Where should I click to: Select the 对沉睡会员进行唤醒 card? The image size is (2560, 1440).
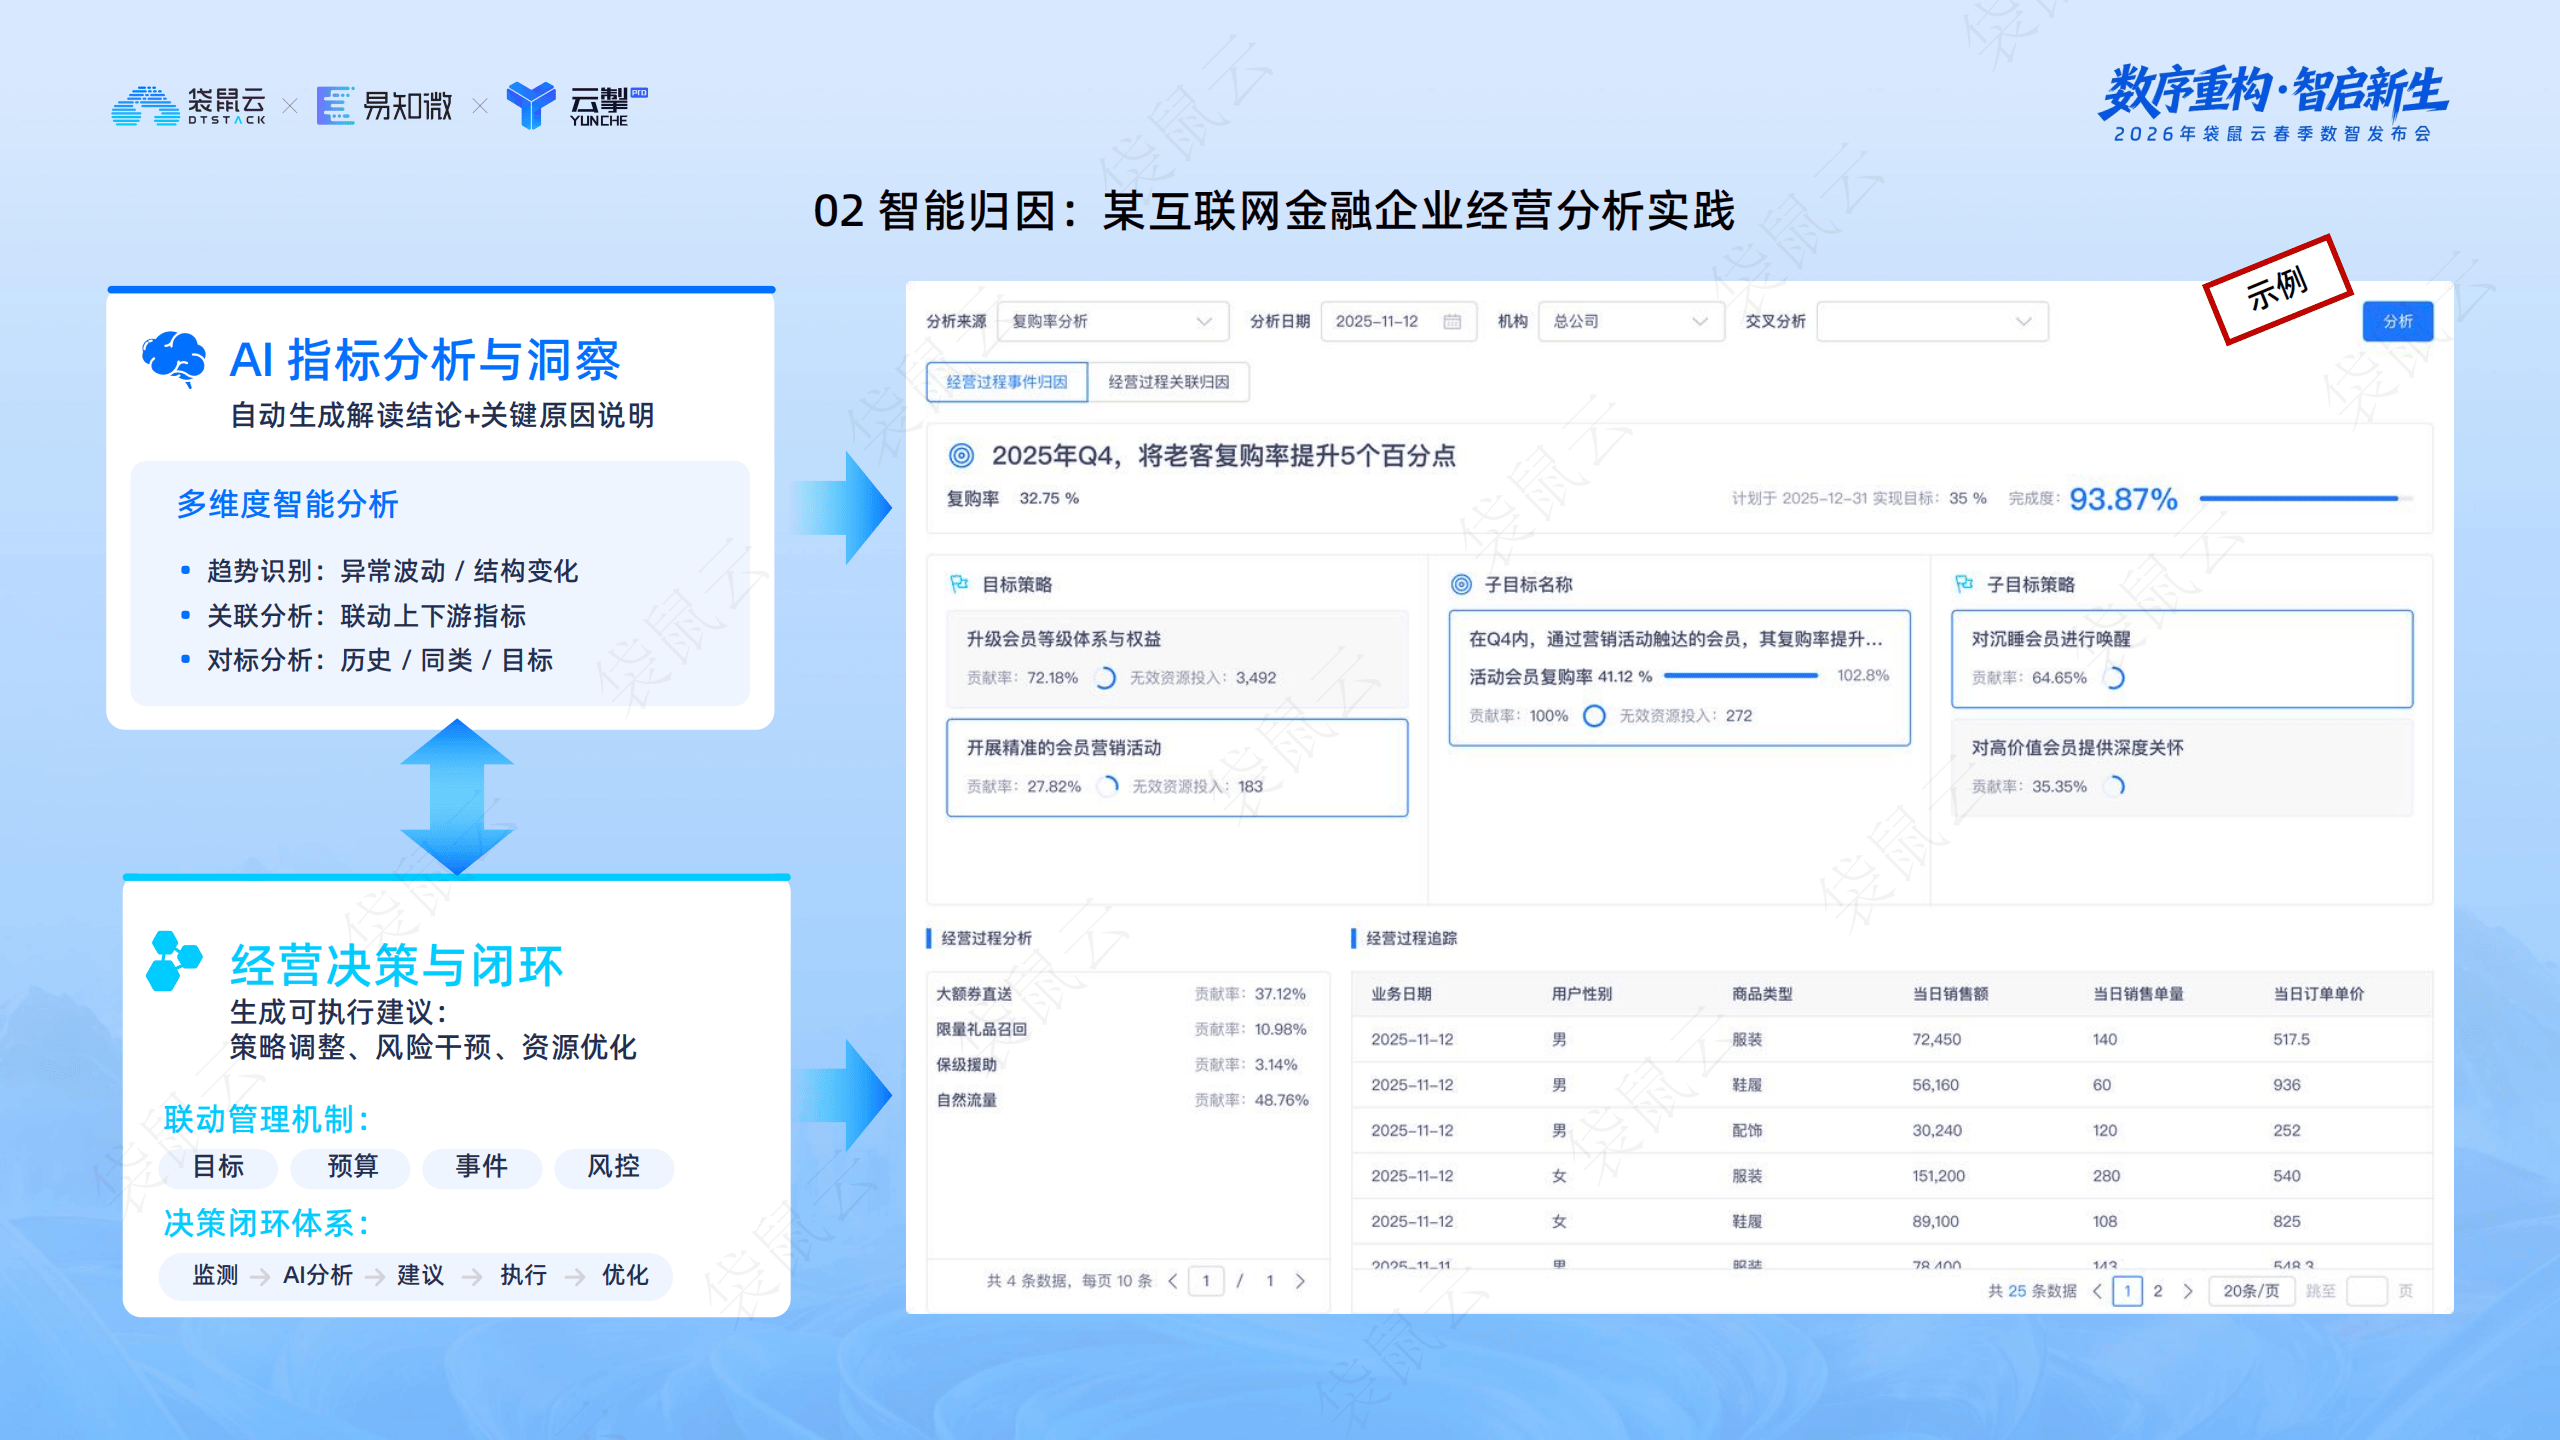coord(2182,659)
